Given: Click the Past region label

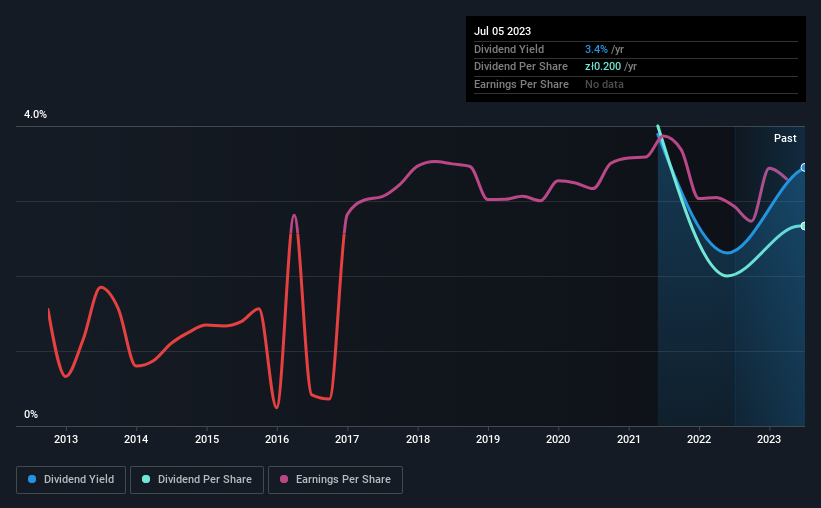Looking at the screenshot, I should coord(785,138).
